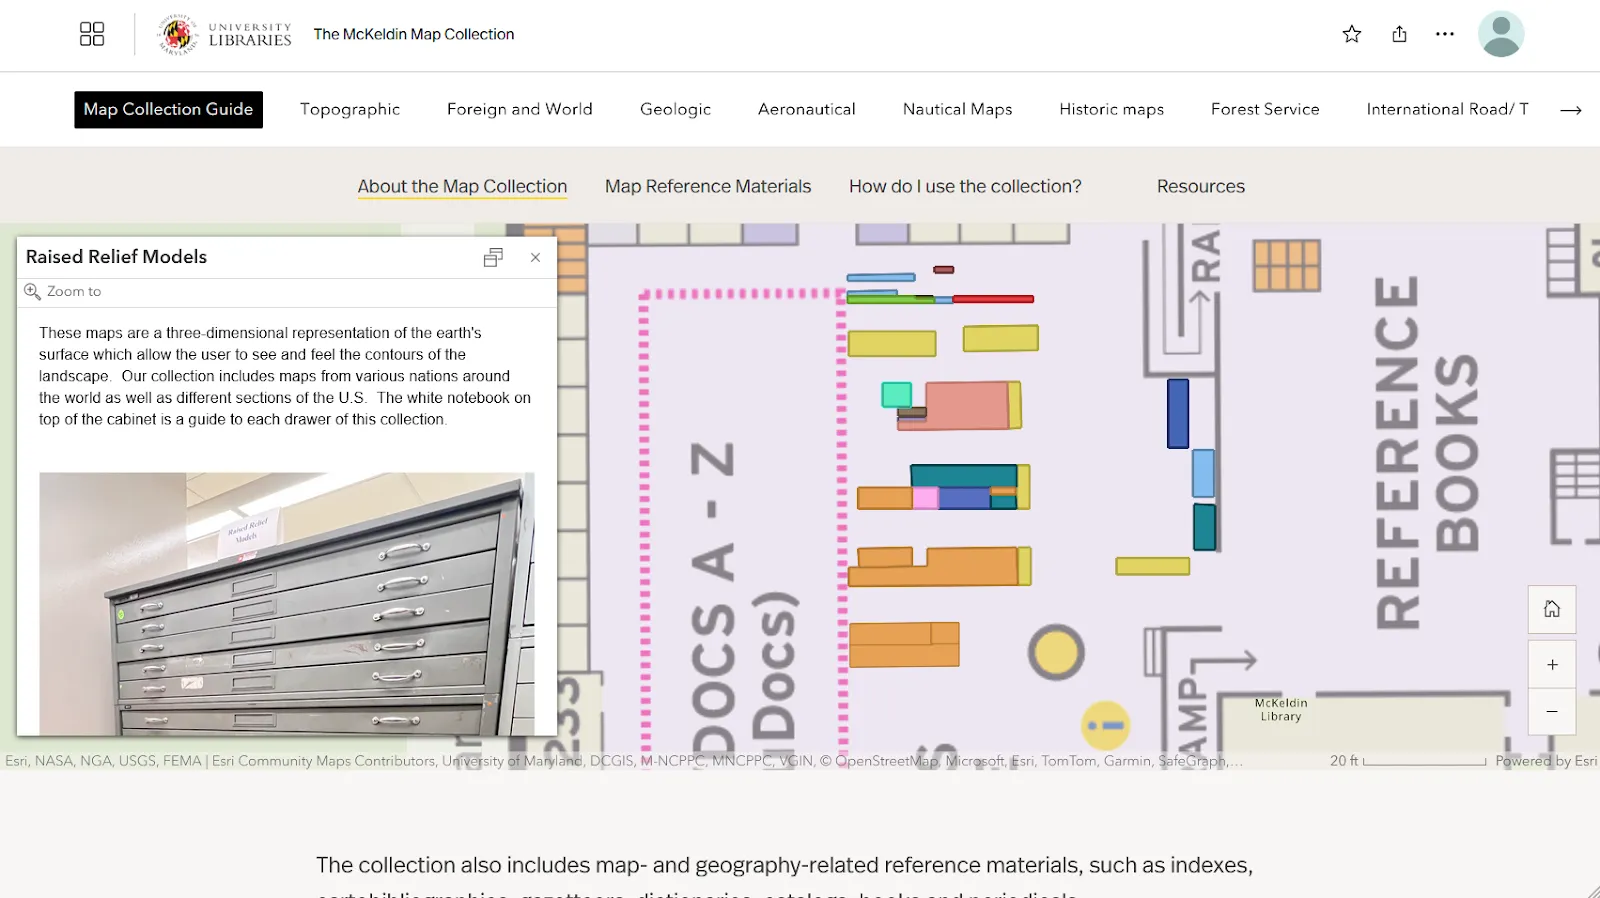The width and height of the screenshot is (1600, 898).
Task: Select the yellow marker with dash icon
Action: click(1106, 725)
